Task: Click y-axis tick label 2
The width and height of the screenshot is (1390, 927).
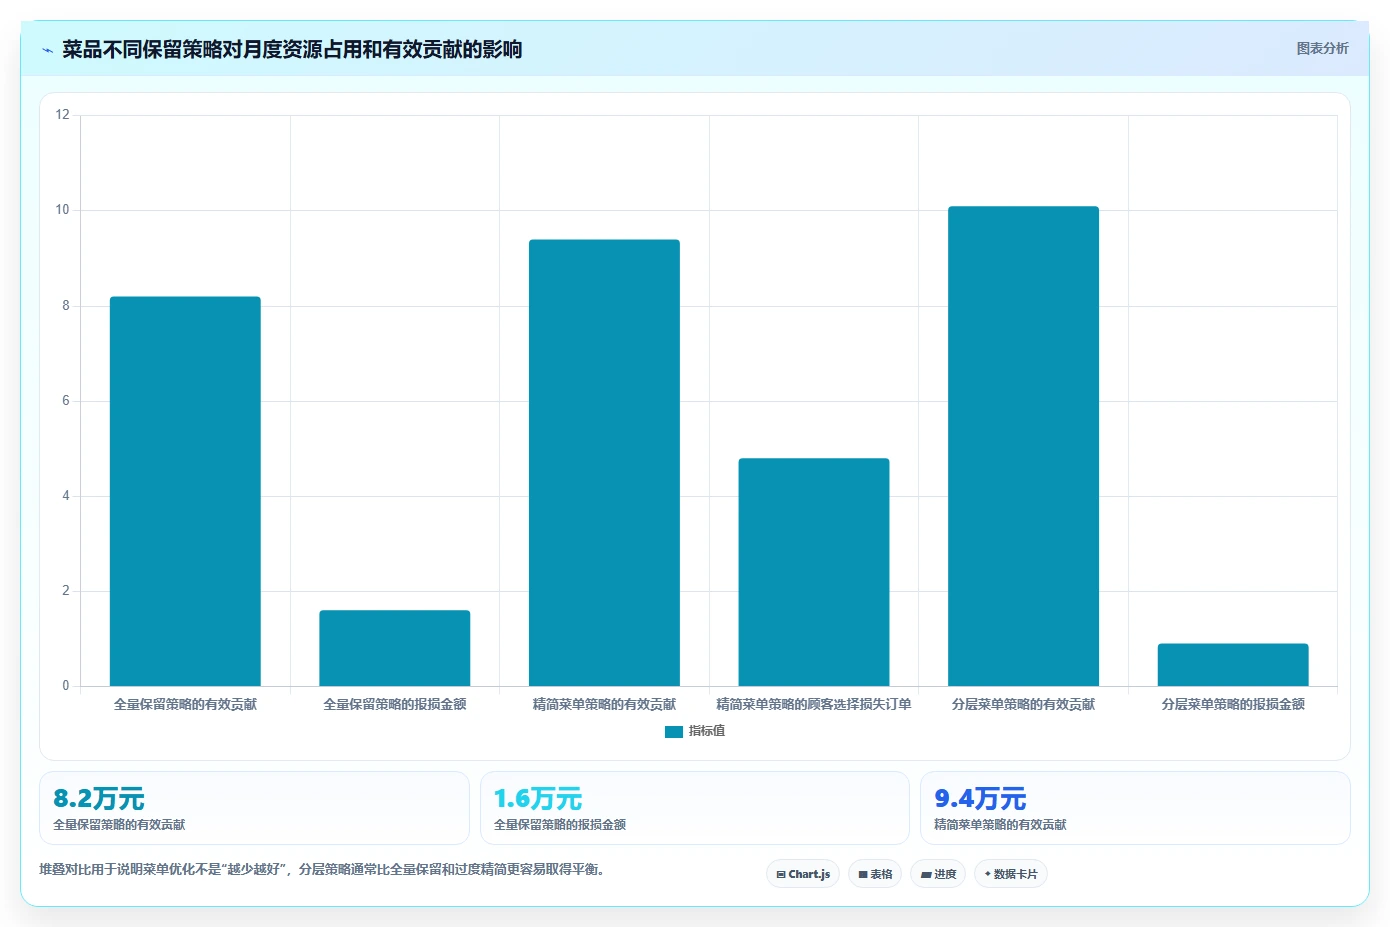Action: point(66,591)
